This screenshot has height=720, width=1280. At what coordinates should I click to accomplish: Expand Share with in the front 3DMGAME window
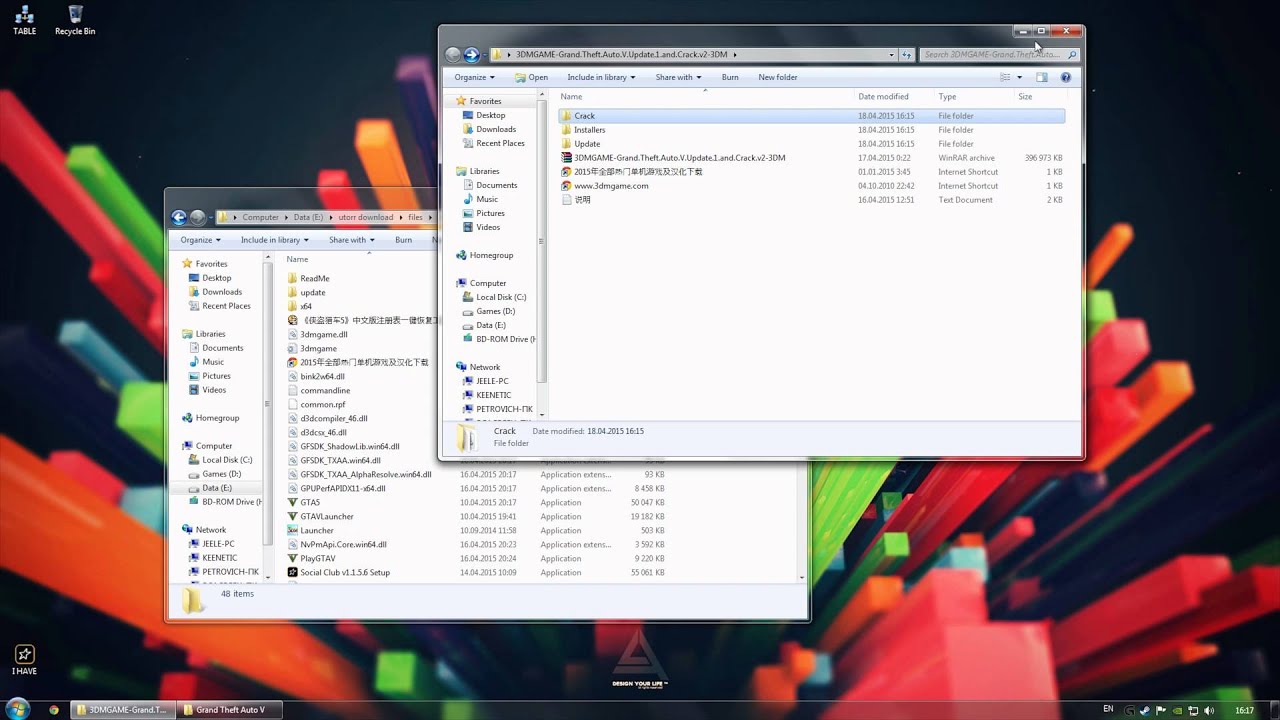point(678,77)
